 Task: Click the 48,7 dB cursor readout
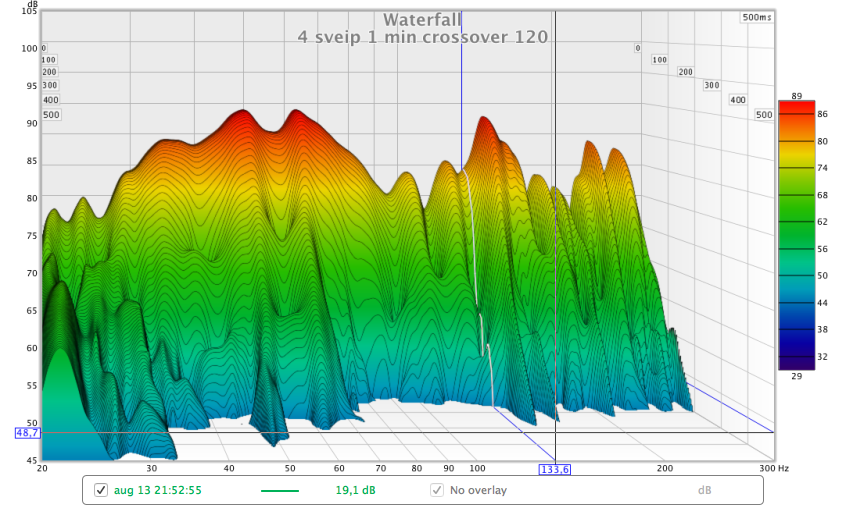click(28, 433)
